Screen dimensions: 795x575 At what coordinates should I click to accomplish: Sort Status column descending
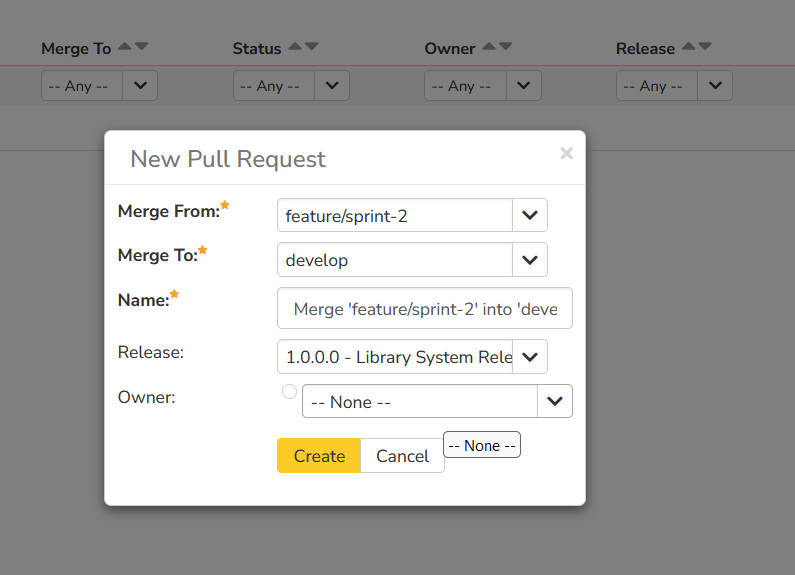[x=312, y=46]
